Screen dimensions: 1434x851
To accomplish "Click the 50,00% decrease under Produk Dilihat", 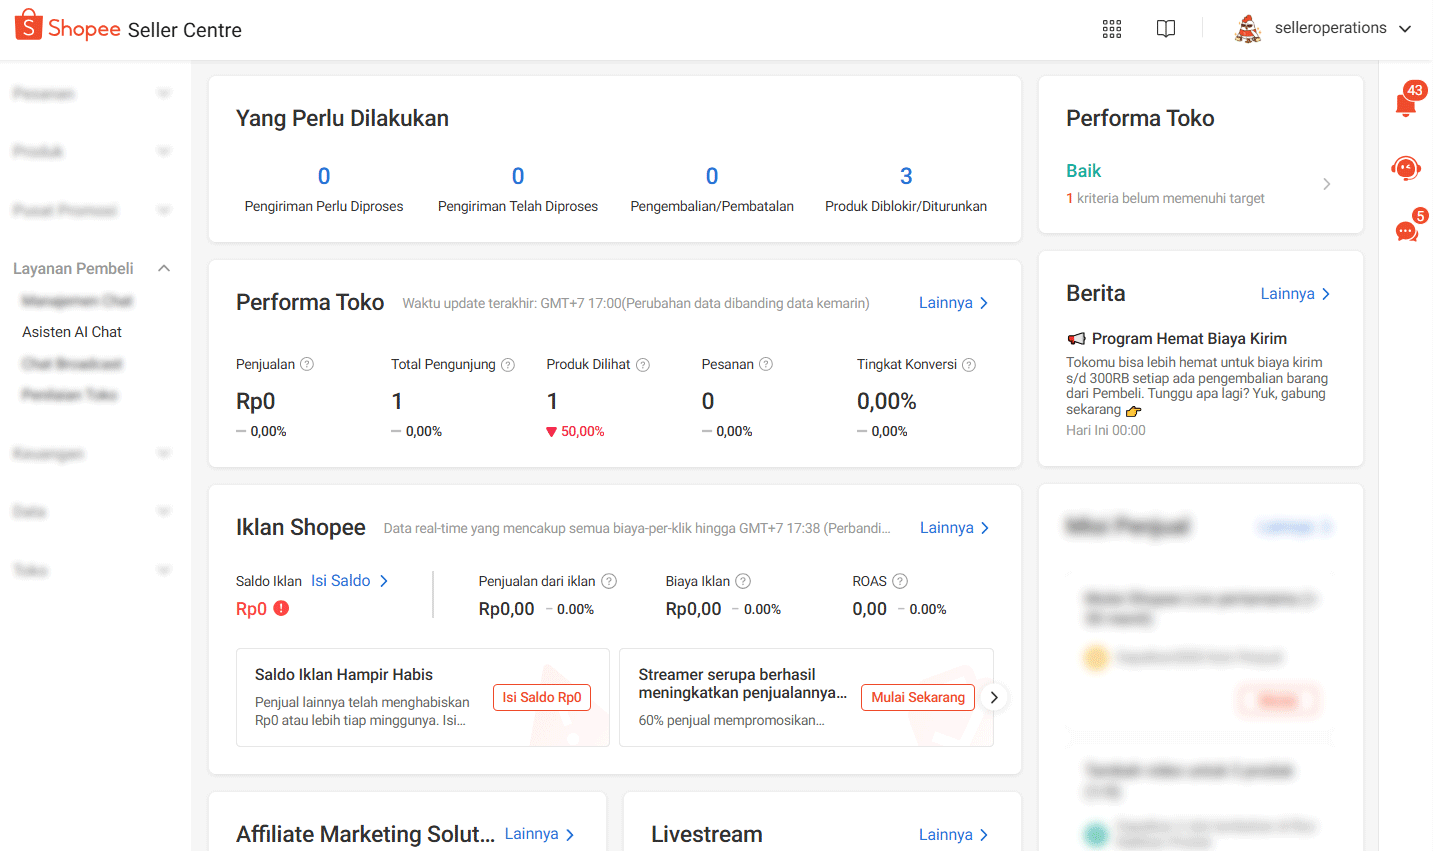I will click(x=576, y=432).
